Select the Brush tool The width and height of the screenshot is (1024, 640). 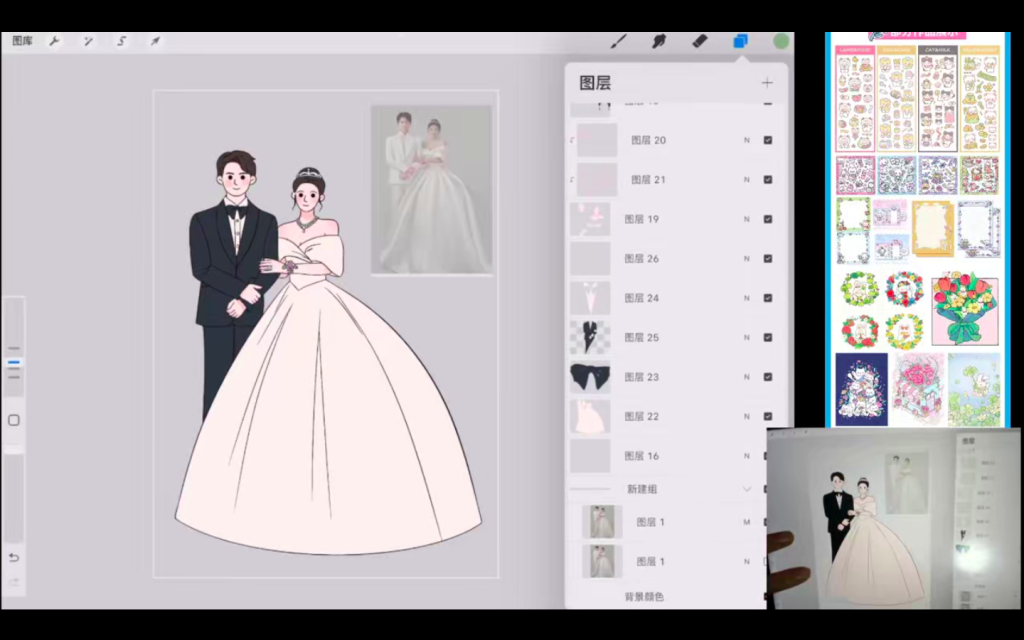619,41
